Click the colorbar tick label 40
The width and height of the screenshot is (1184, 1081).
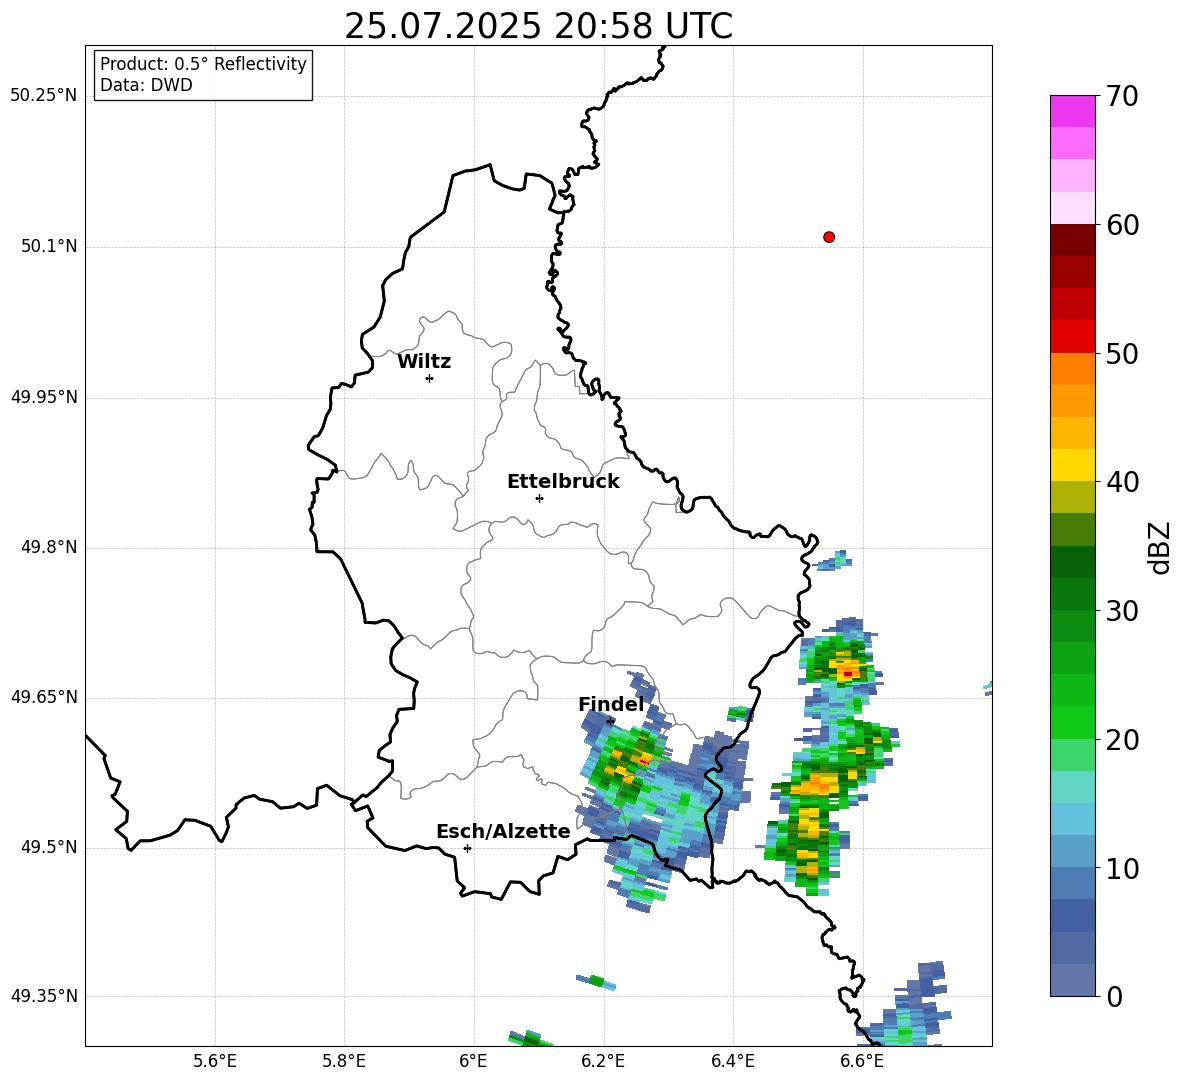pos(1121,482)
